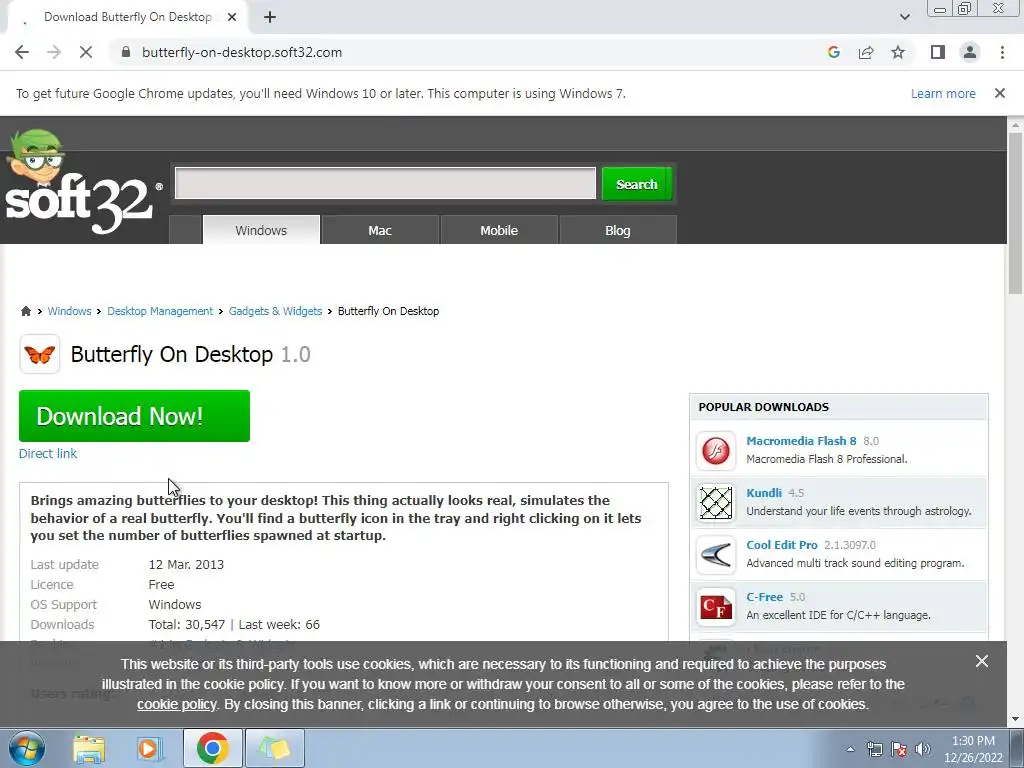Open Gadgets & Widgets breadcrumb link
Screen dimensions: 1024x768
[275, 311]
